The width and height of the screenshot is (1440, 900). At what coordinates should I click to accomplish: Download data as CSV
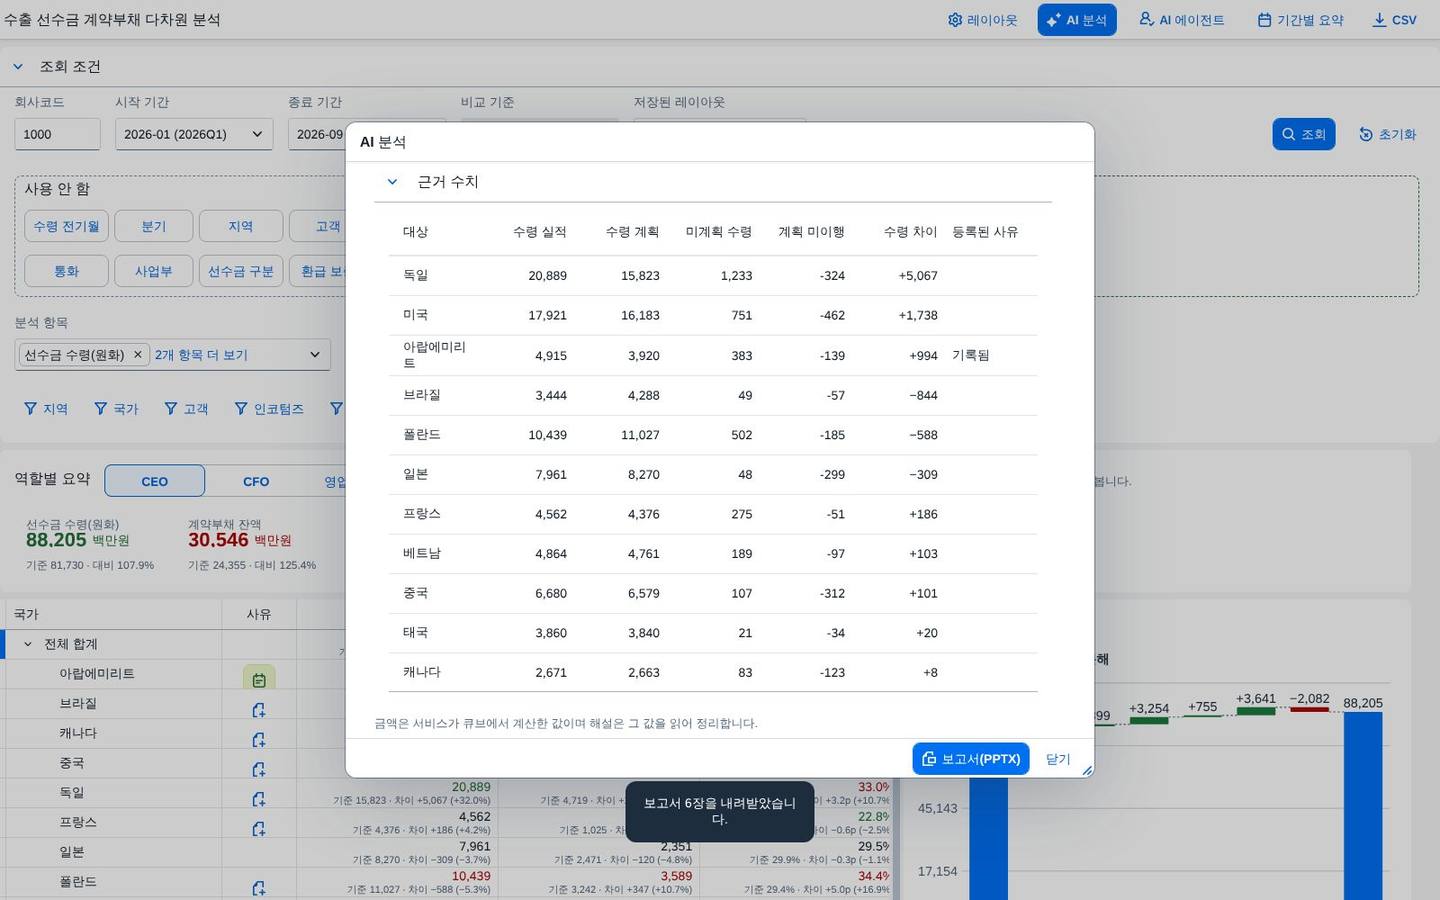(x=1394, y=20)
